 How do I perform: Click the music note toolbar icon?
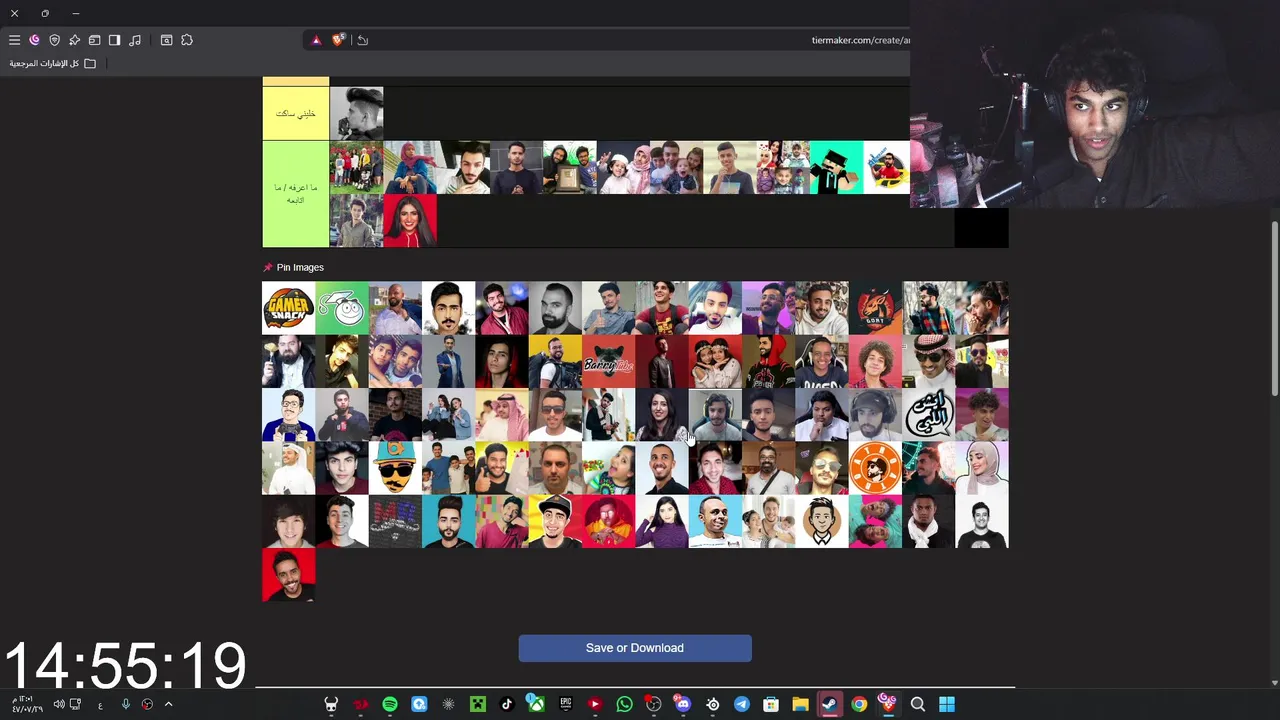[x=135, y=40]
